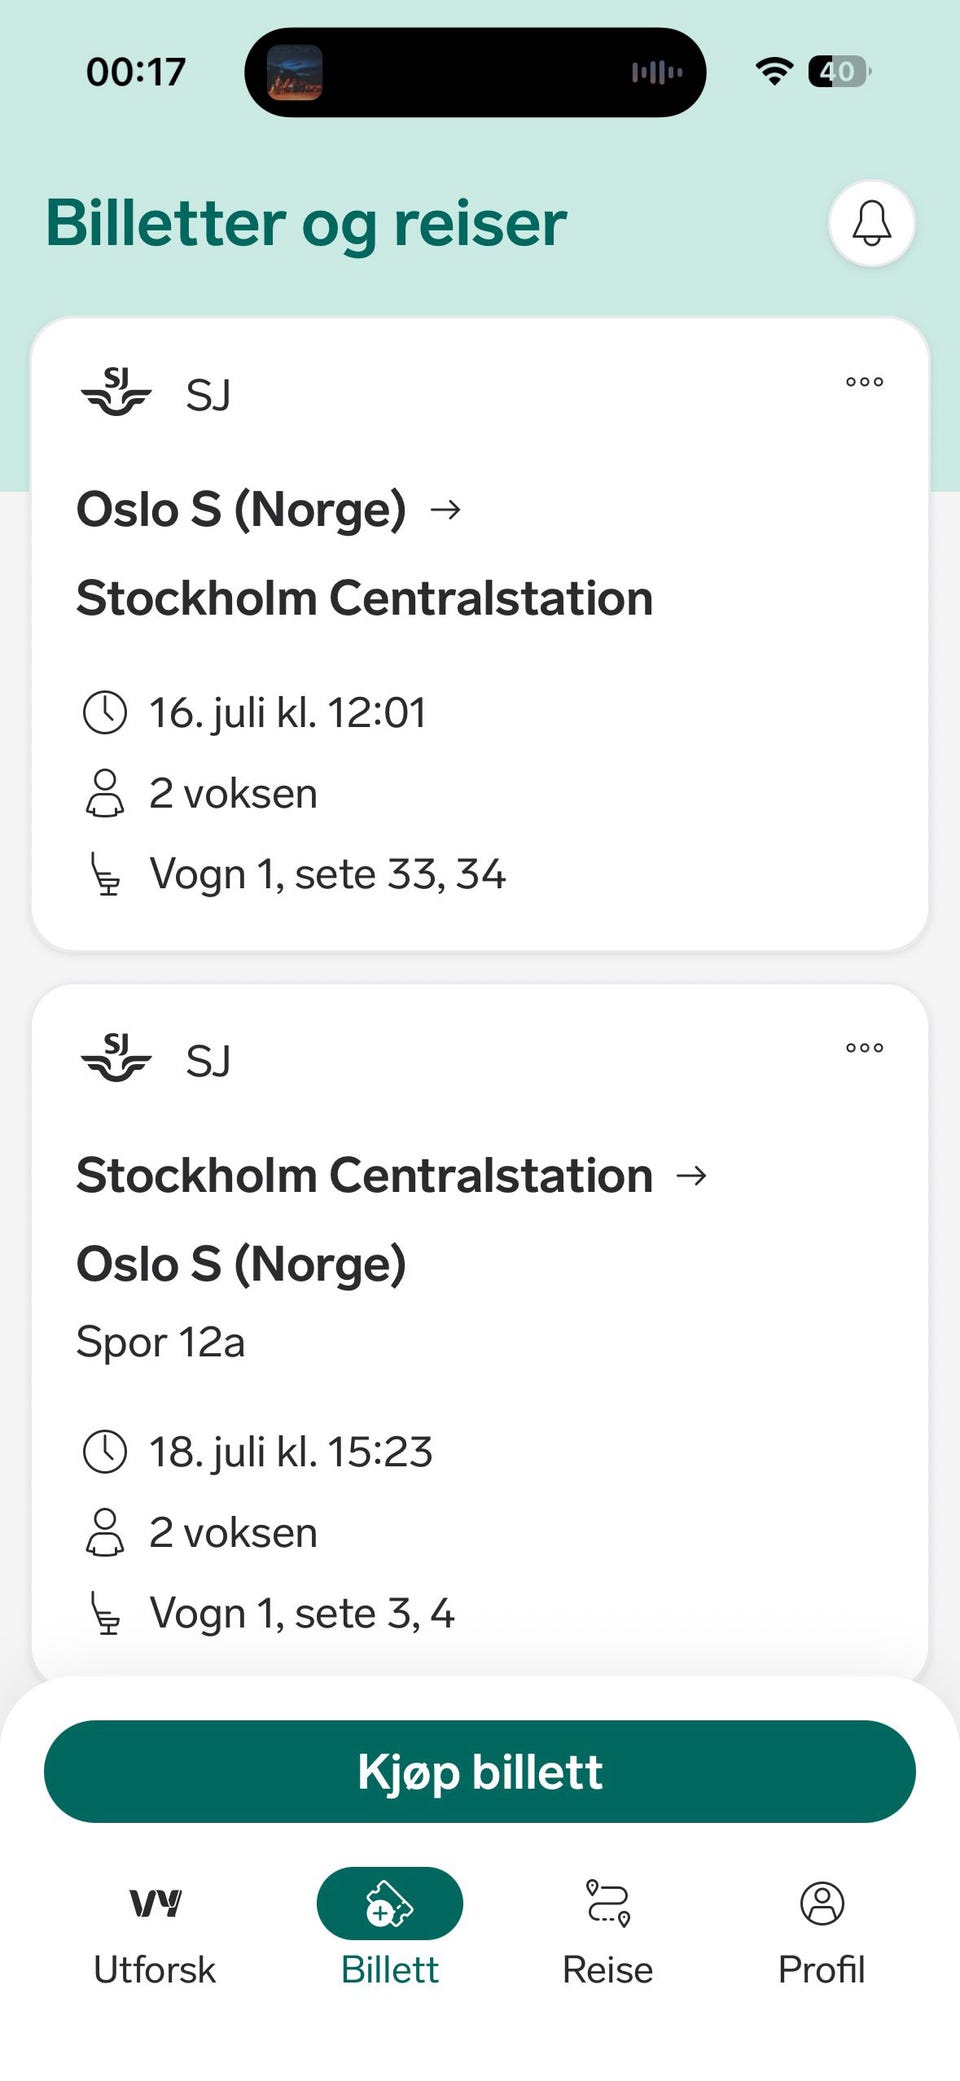Tap the 18. juli kl. 15:23 departure time
Viewport: 960px width, 2081px height.
[291, 1452]
